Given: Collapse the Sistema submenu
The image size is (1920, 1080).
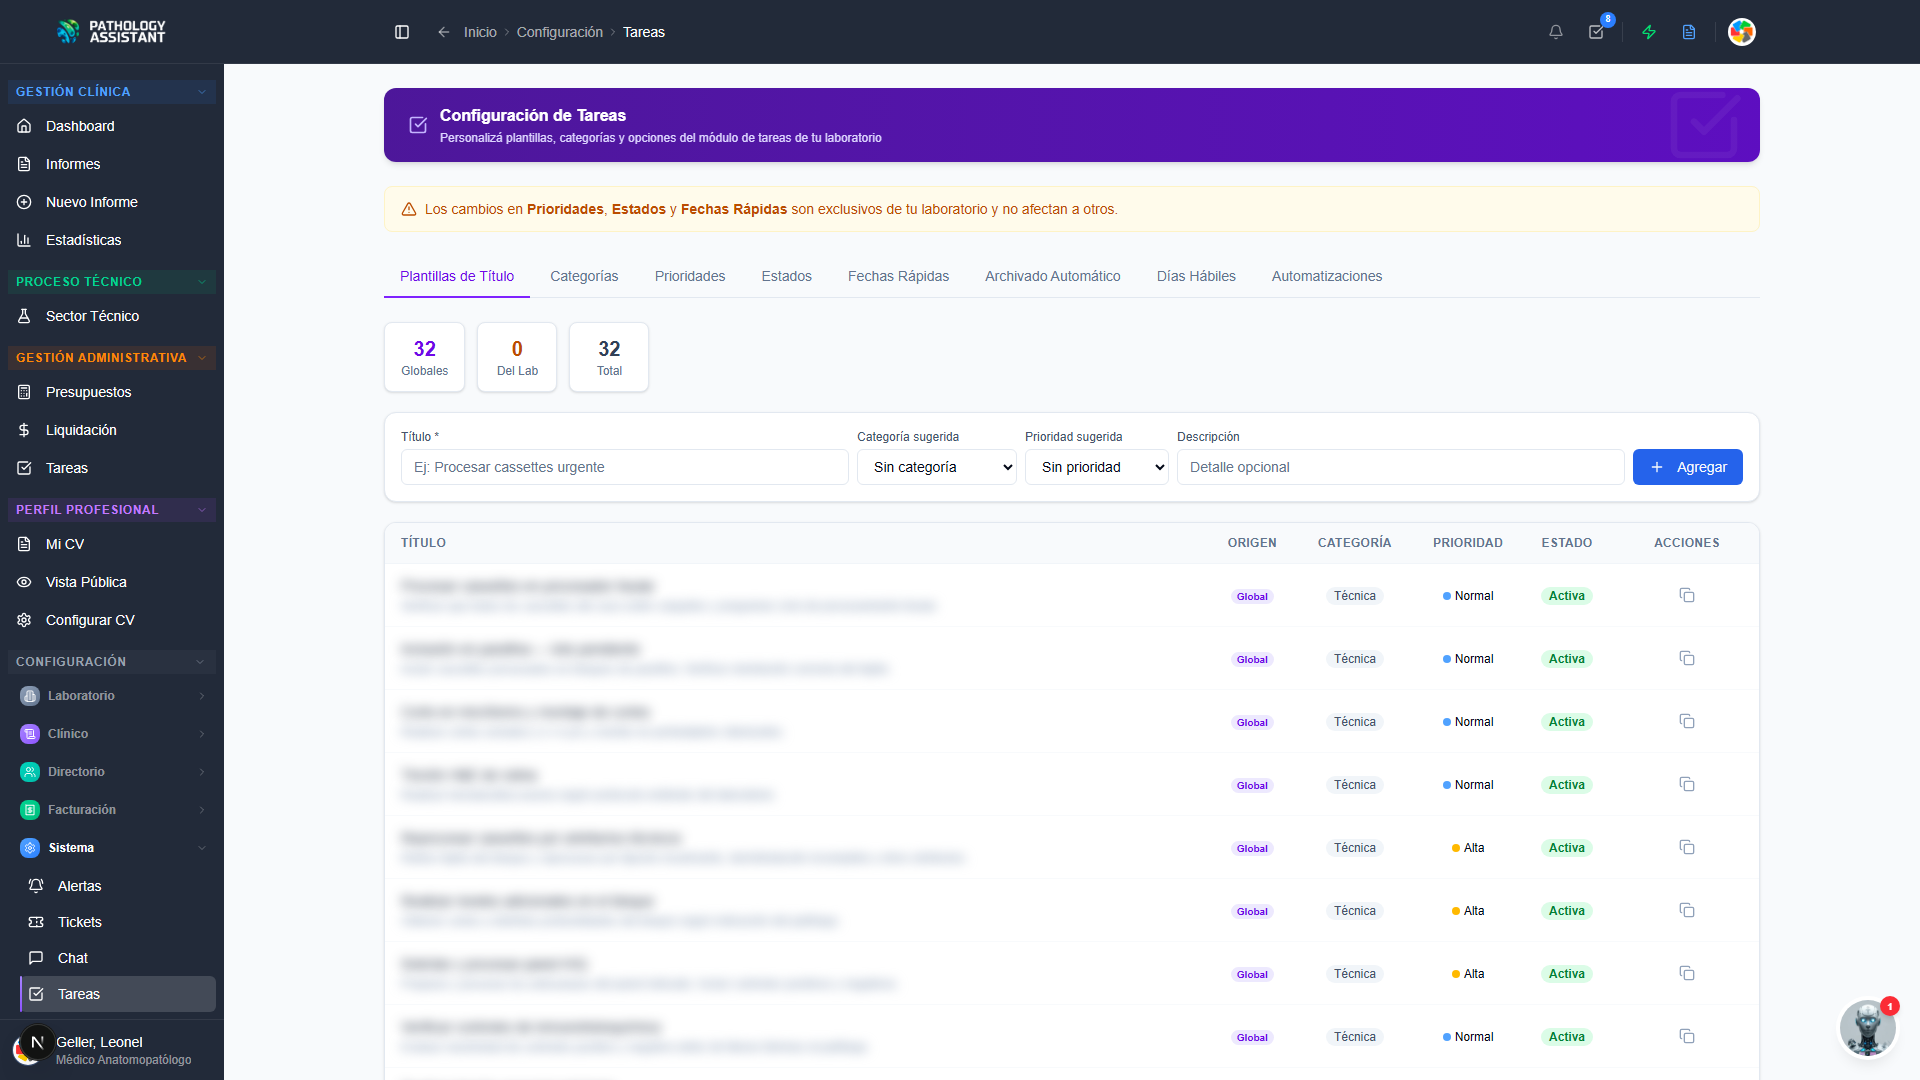Looking at the screenshot, I should coord(112,848).
